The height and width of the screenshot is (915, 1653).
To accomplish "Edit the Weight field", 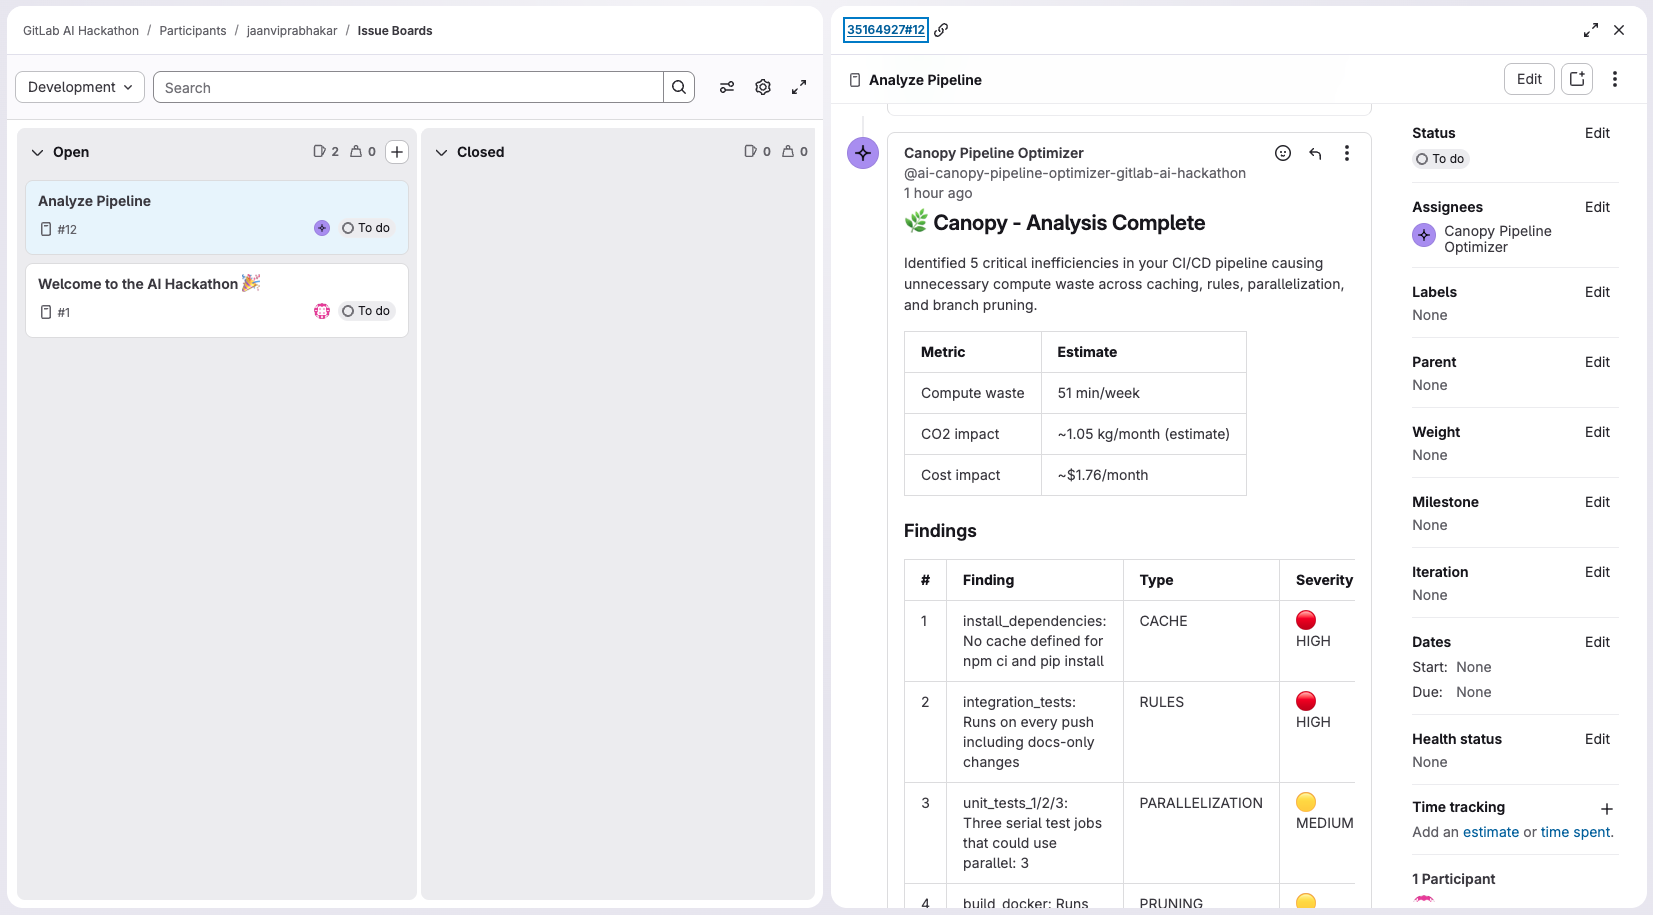I will [x=1597, y=432].
